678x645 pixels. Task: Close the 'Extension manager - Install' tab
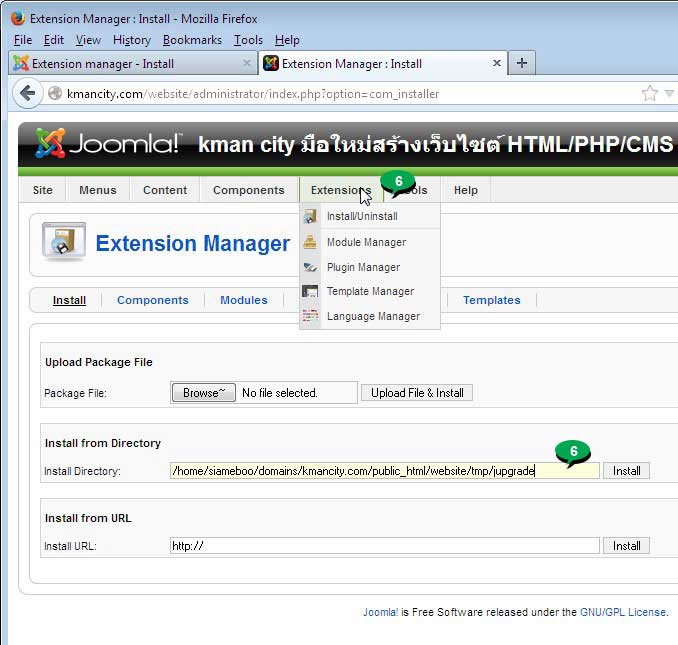(x=246, y=63)
